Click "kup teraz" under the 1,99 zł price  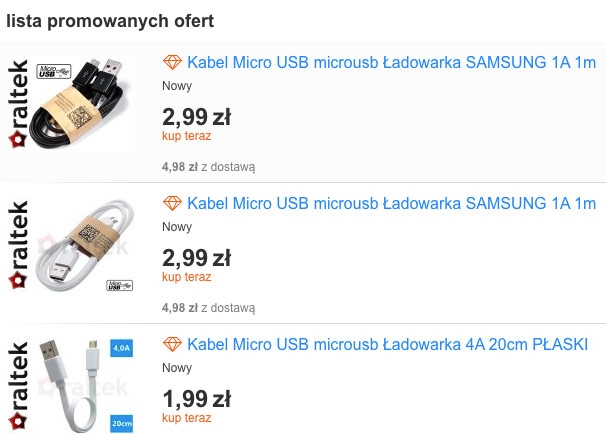click(186, 418)
